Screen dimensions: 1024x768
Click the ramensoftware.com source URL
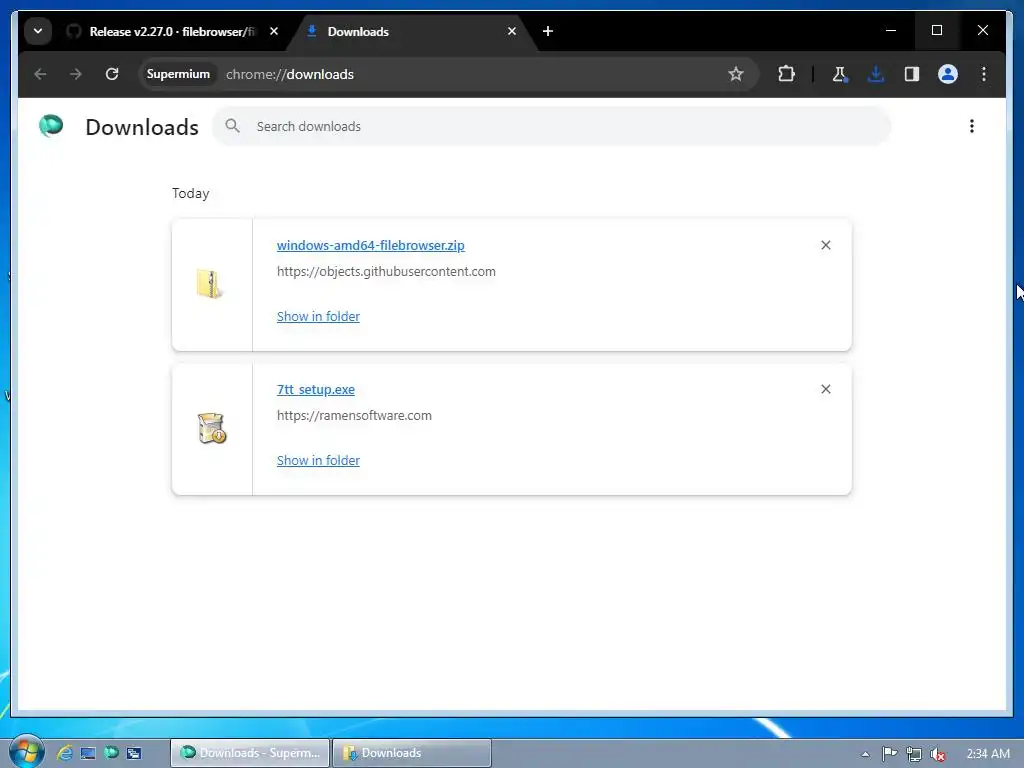point(354,416)
